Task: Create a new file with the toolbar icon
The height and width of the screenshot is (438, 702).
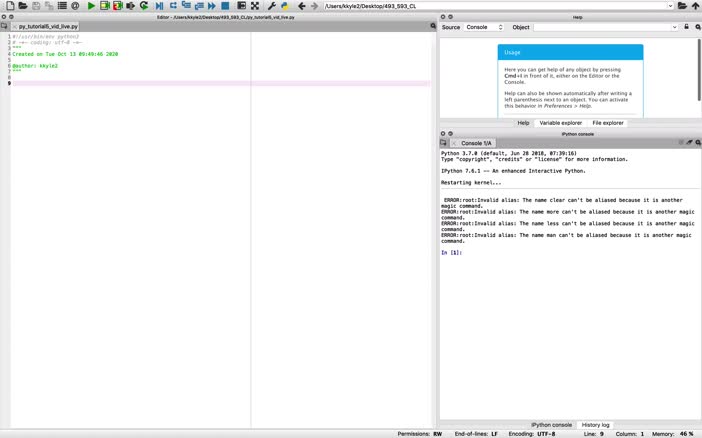Action: tap(10, 6)
